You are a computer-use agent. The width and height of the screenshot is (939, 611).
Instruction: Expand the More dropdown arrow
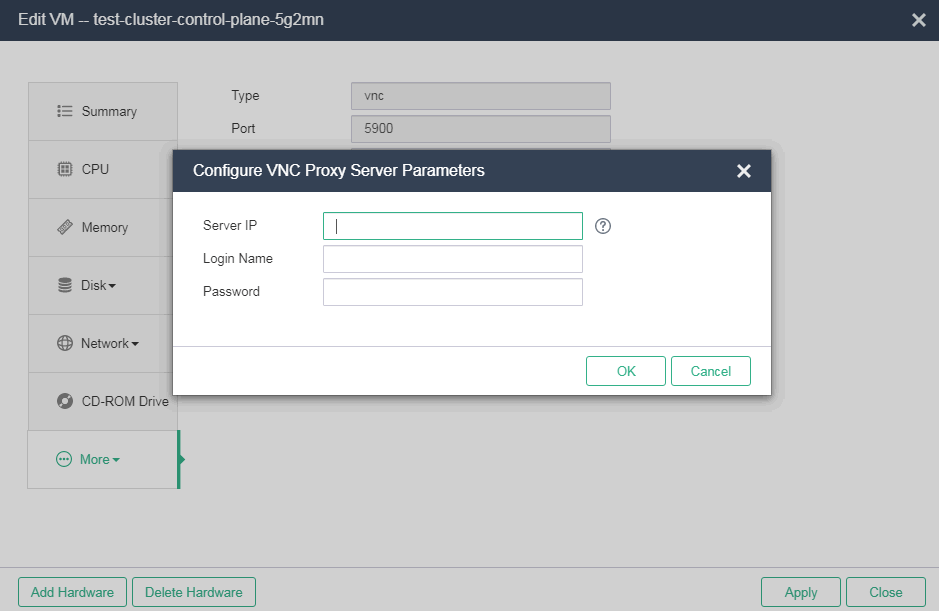click(x=116, y=461)
